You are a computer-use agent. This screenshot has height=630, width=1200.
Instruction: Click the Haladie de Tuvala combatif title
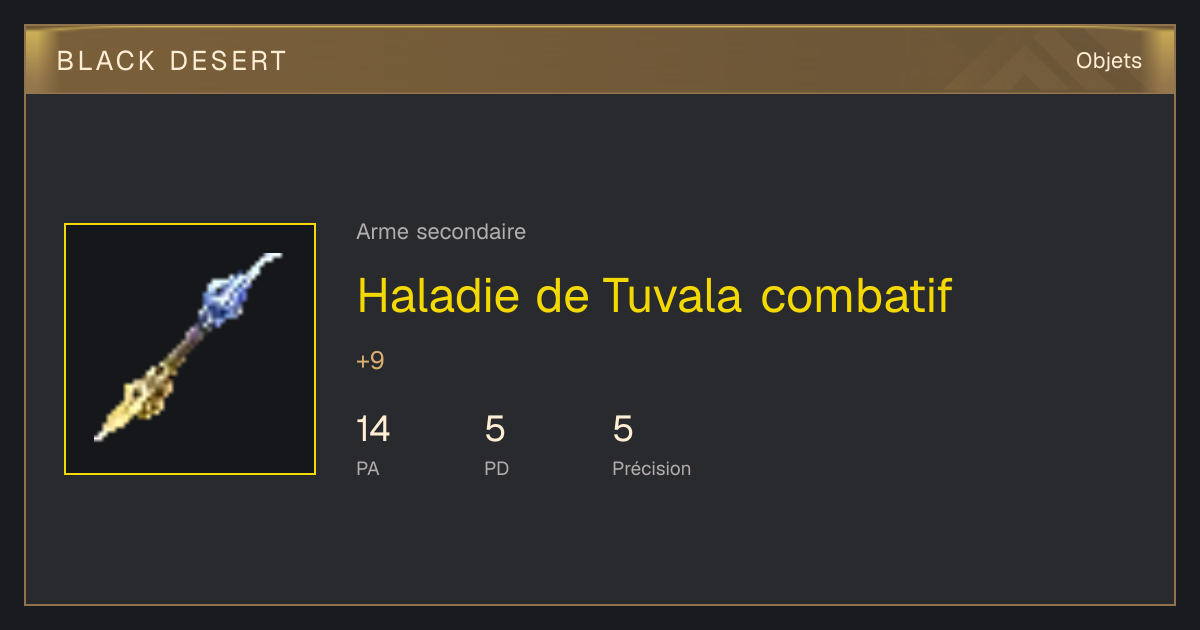pos(654,295)
